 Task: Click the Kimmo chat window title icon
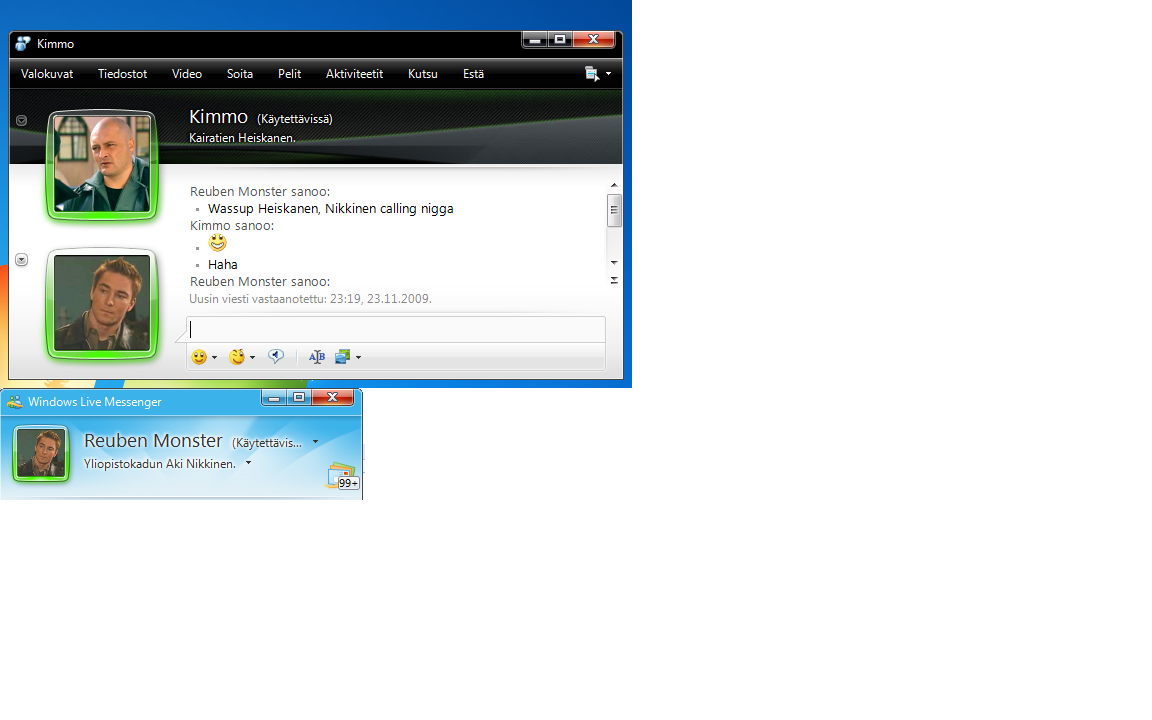click(23, 44)
